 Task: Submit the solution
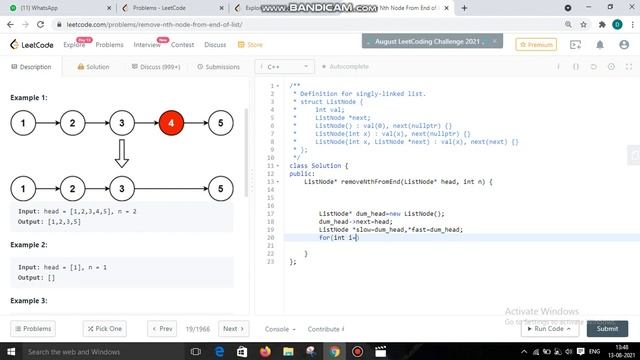coord(607,329)
